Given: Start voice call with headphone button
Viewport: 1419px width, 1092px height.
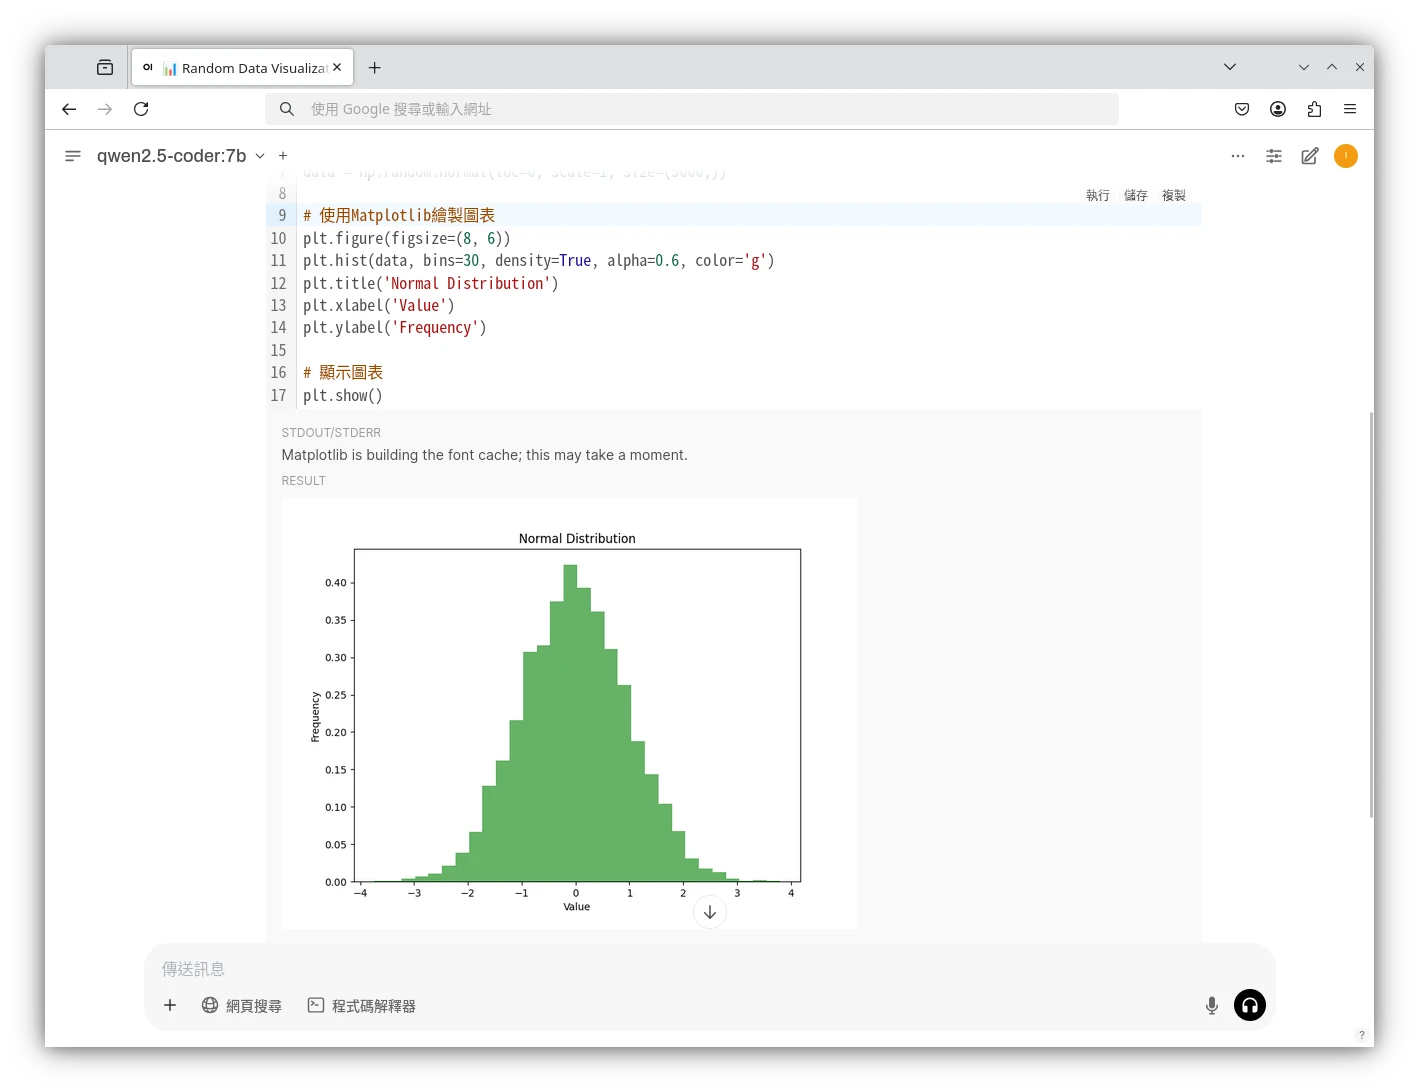Looking at the screenshot, I should 1250,1006.
